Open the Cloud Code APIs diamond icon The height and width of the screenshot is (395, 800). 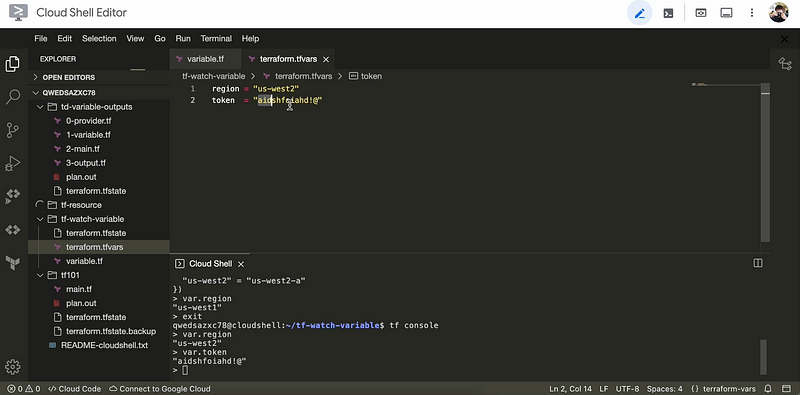point(13,230)
